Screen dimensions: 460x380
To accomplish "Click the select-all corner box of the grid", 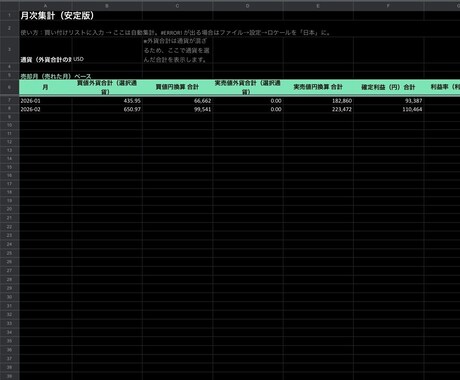I will coord(9,6).
